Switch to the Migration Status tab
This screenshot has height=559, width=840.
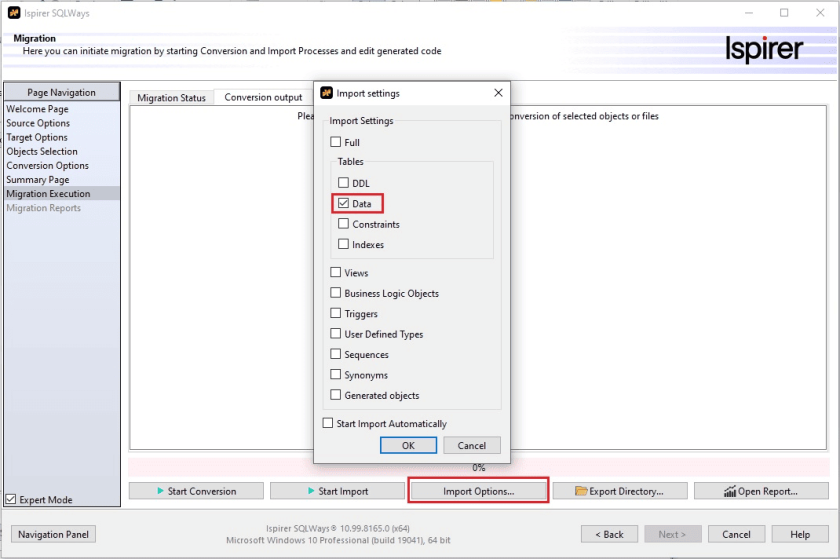coord(171,98)
